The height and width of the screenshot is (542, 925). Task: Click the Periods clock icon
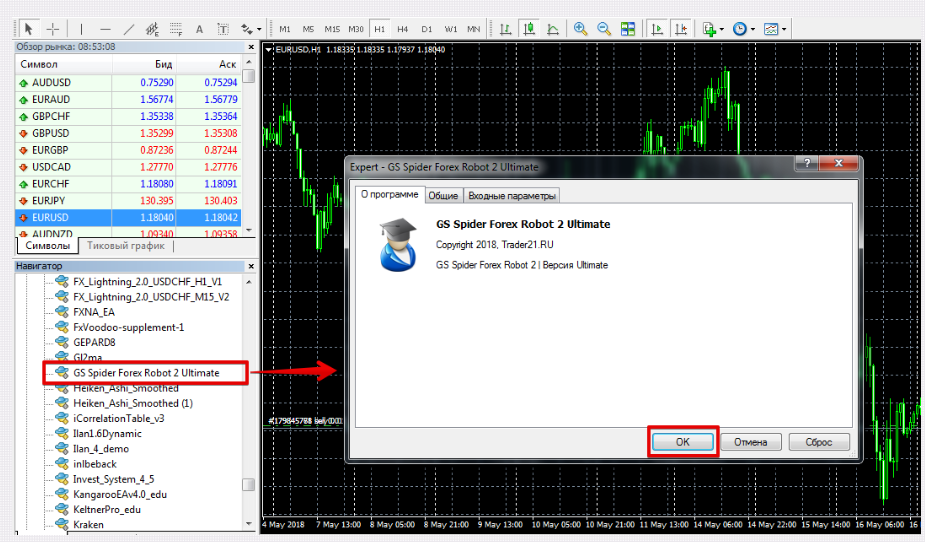(740, 29)
